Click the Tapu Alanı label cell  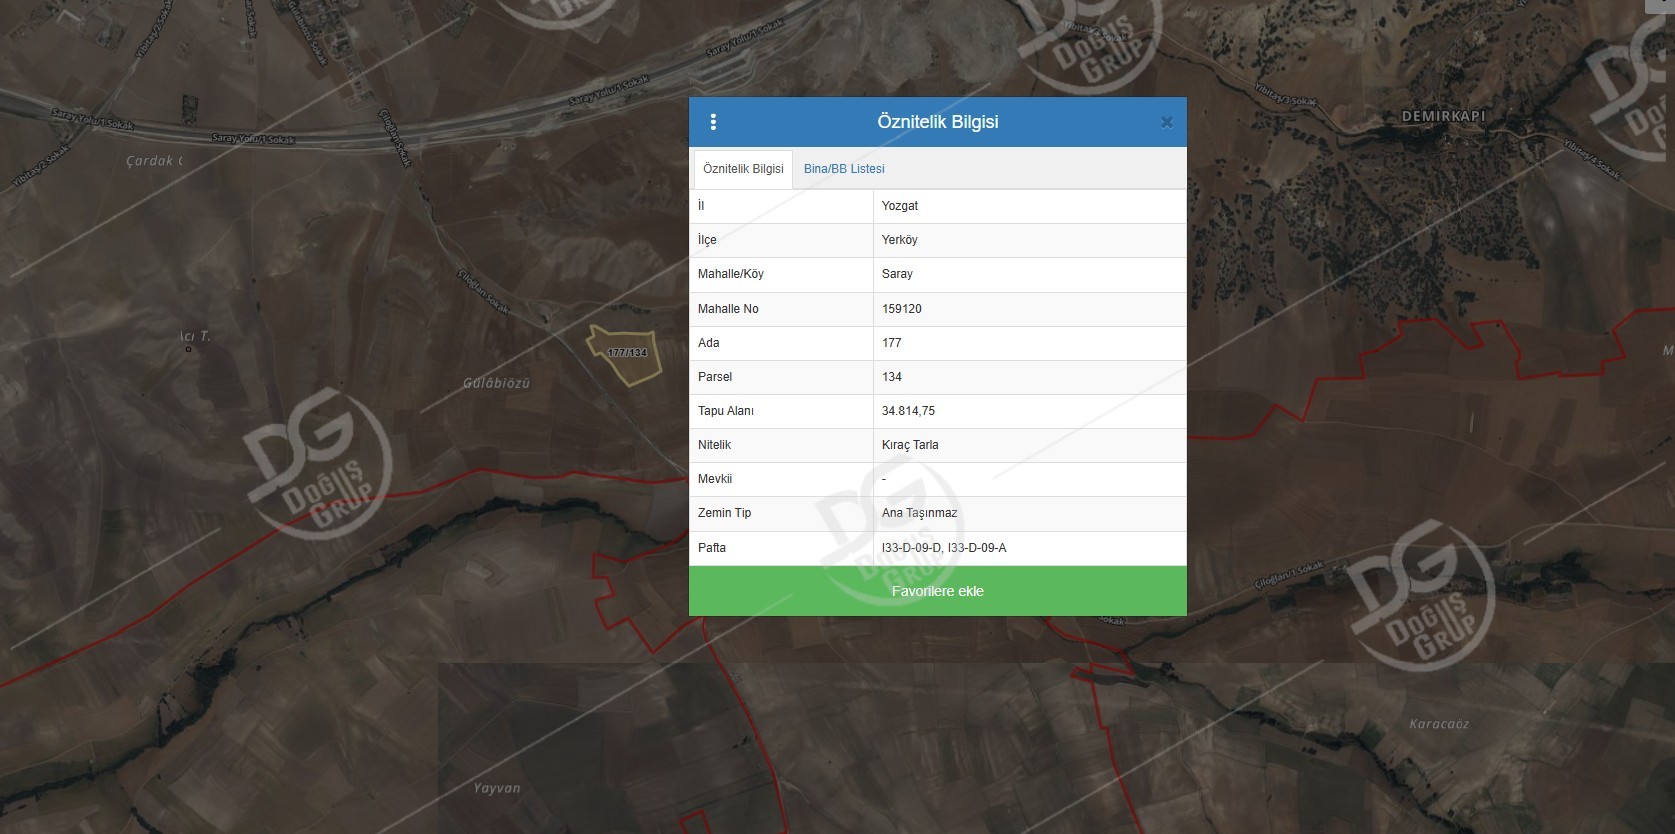point(781,411)
